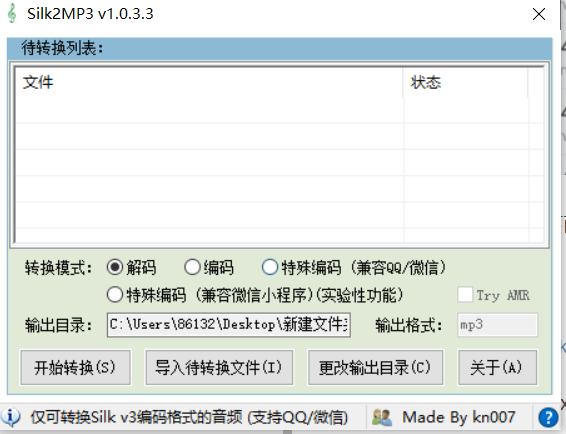Click the green treble clef app icon
Screen dimensions: 566x434
click(x=12, y=13)
